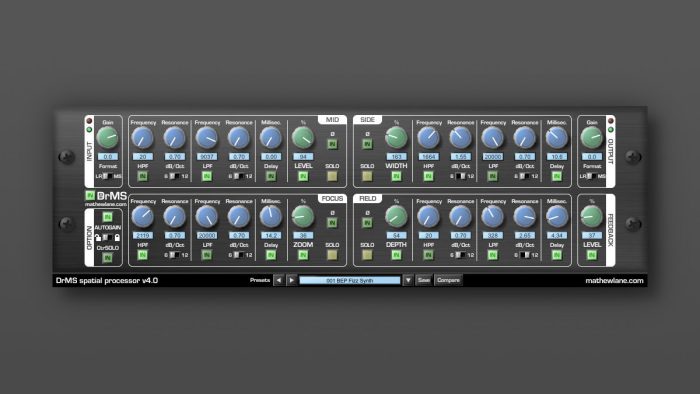This screenshot has height=394, width=700.
Task: Click the FIELD LPF Resonance knob
Action: click(x=525, y=217)
